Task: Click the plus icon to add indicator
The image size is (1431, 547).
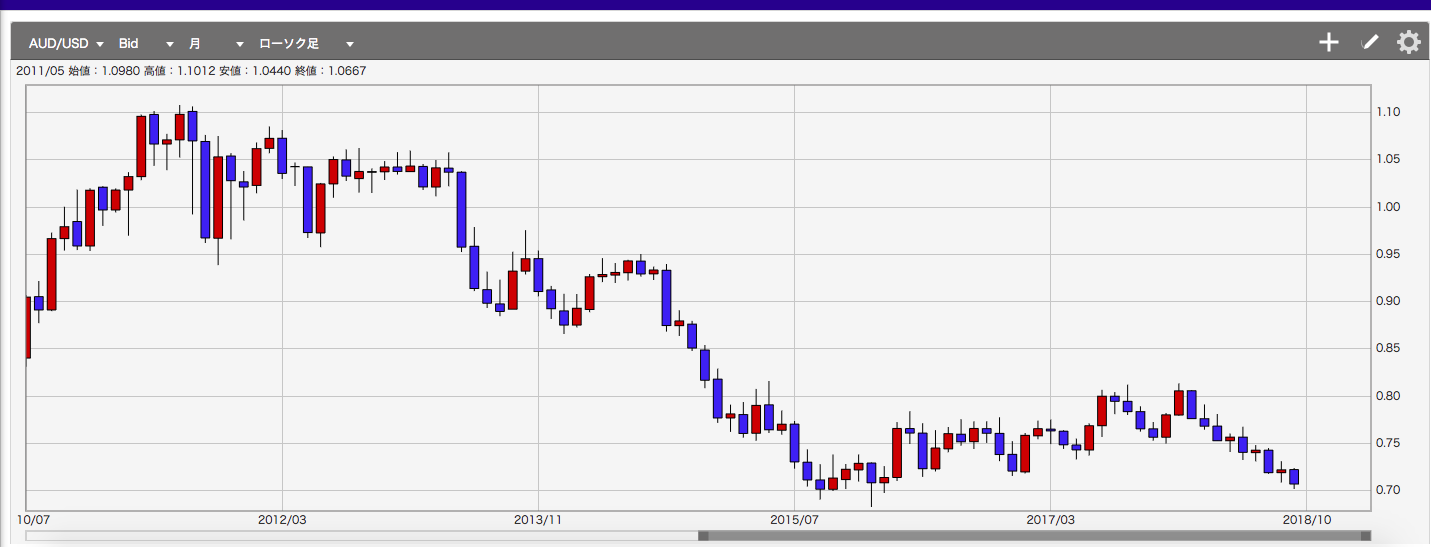Action: click(x=1328, y=42)
